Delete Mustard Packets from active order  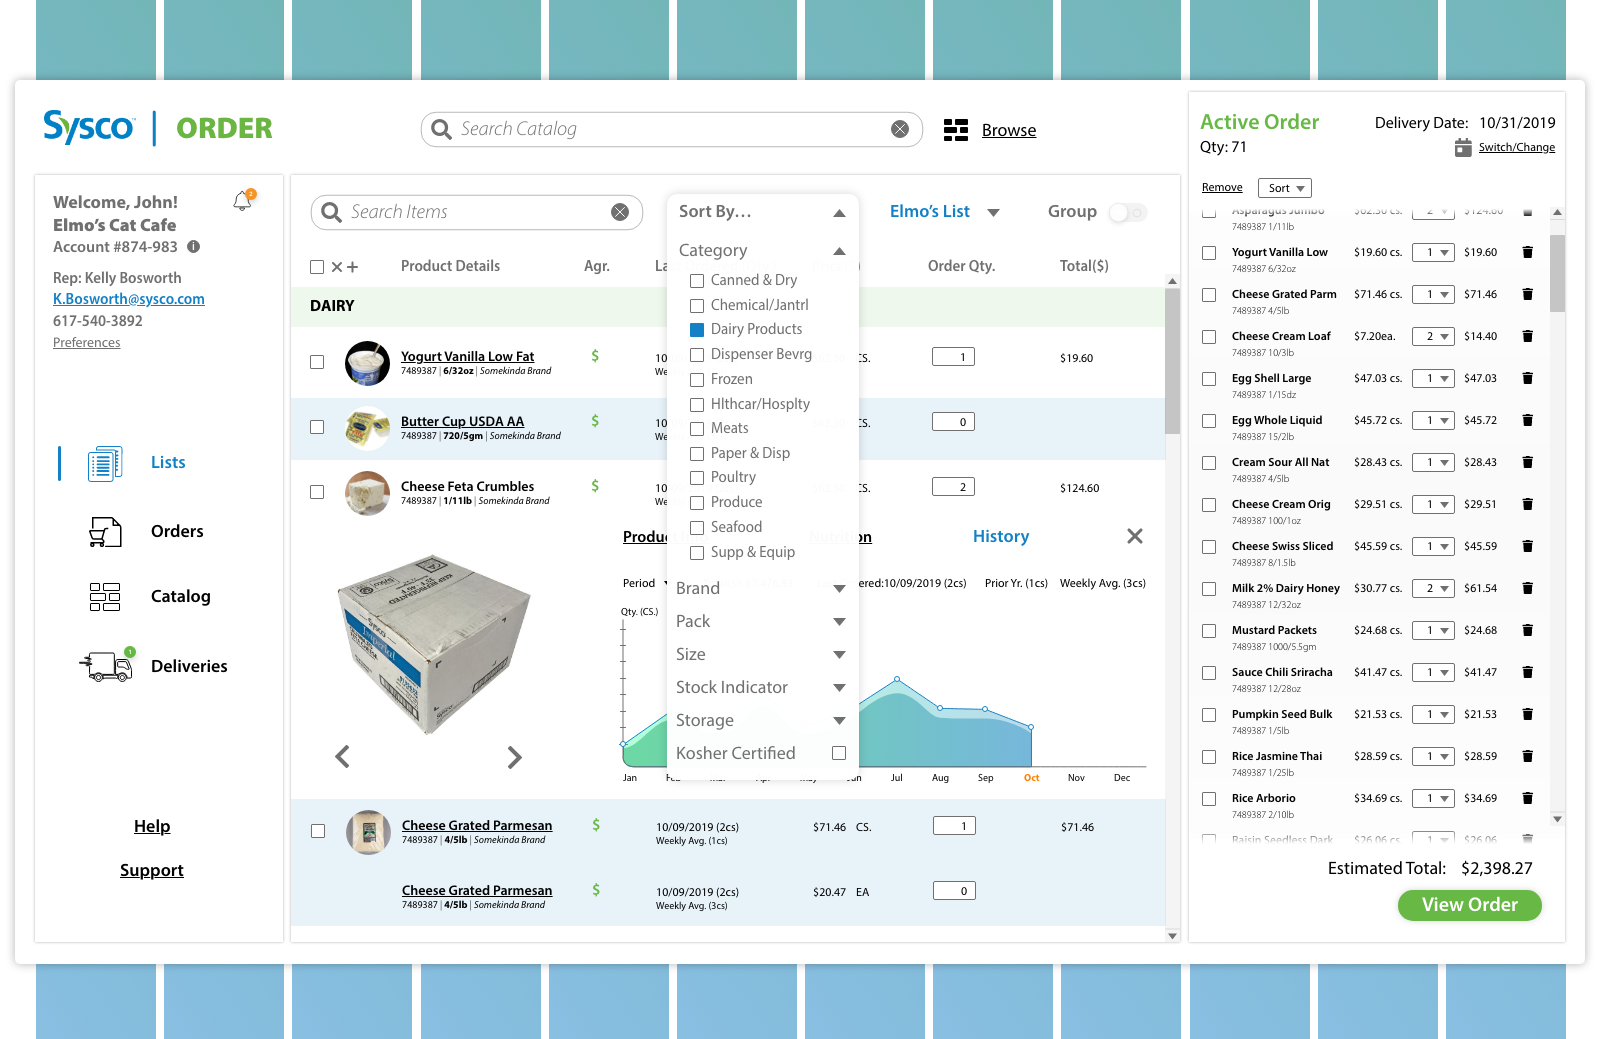1527,630
